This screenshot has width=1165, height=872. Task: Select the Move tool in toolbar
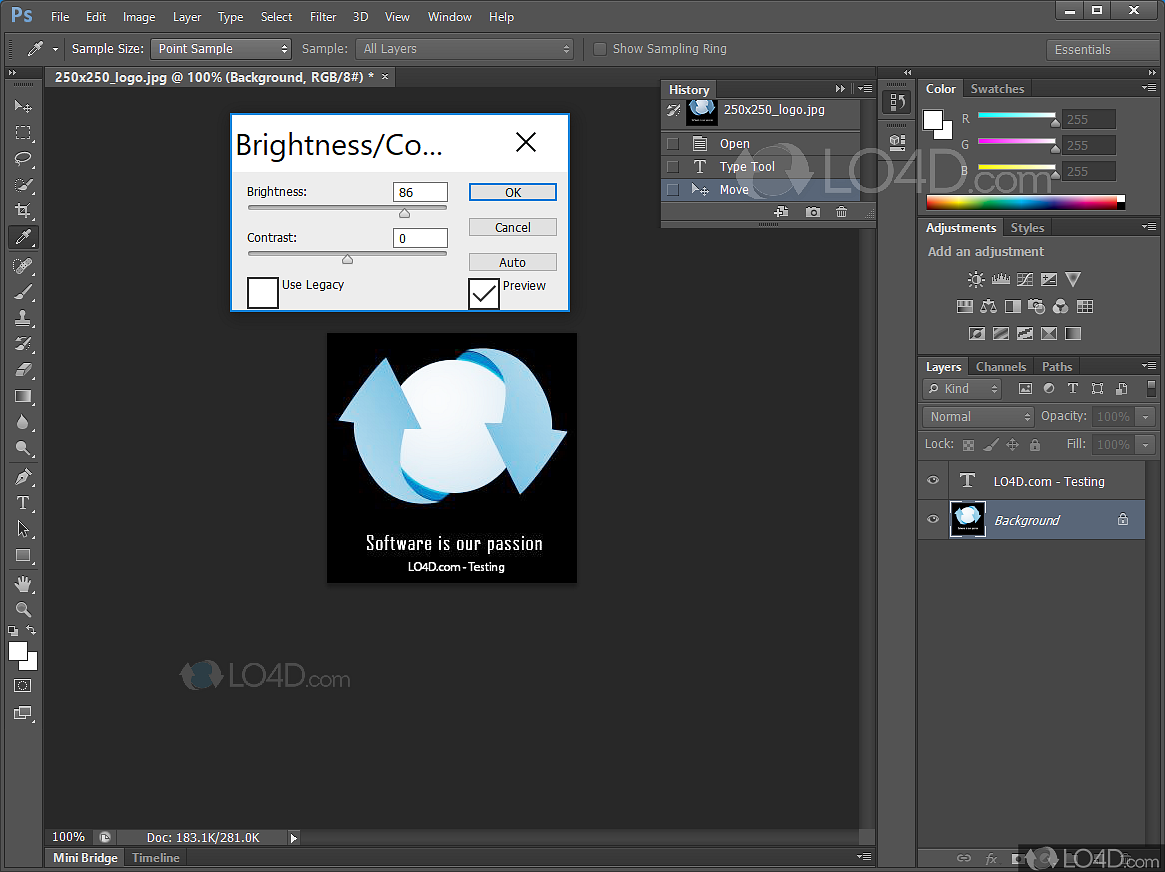point(23,106)
